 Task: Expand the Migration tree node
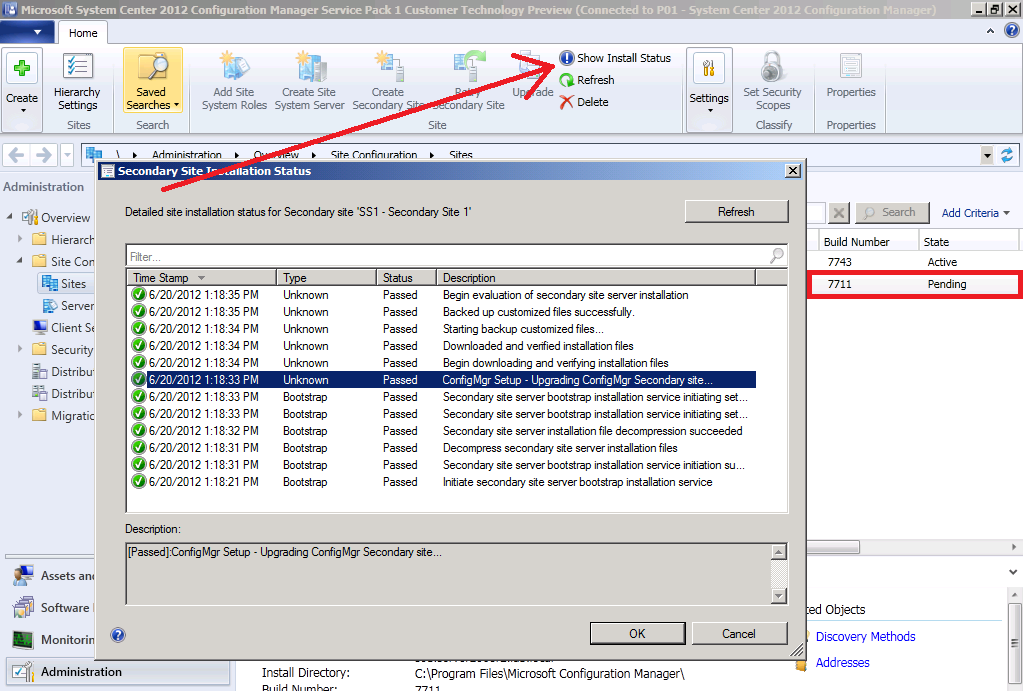tap(20, 415)
